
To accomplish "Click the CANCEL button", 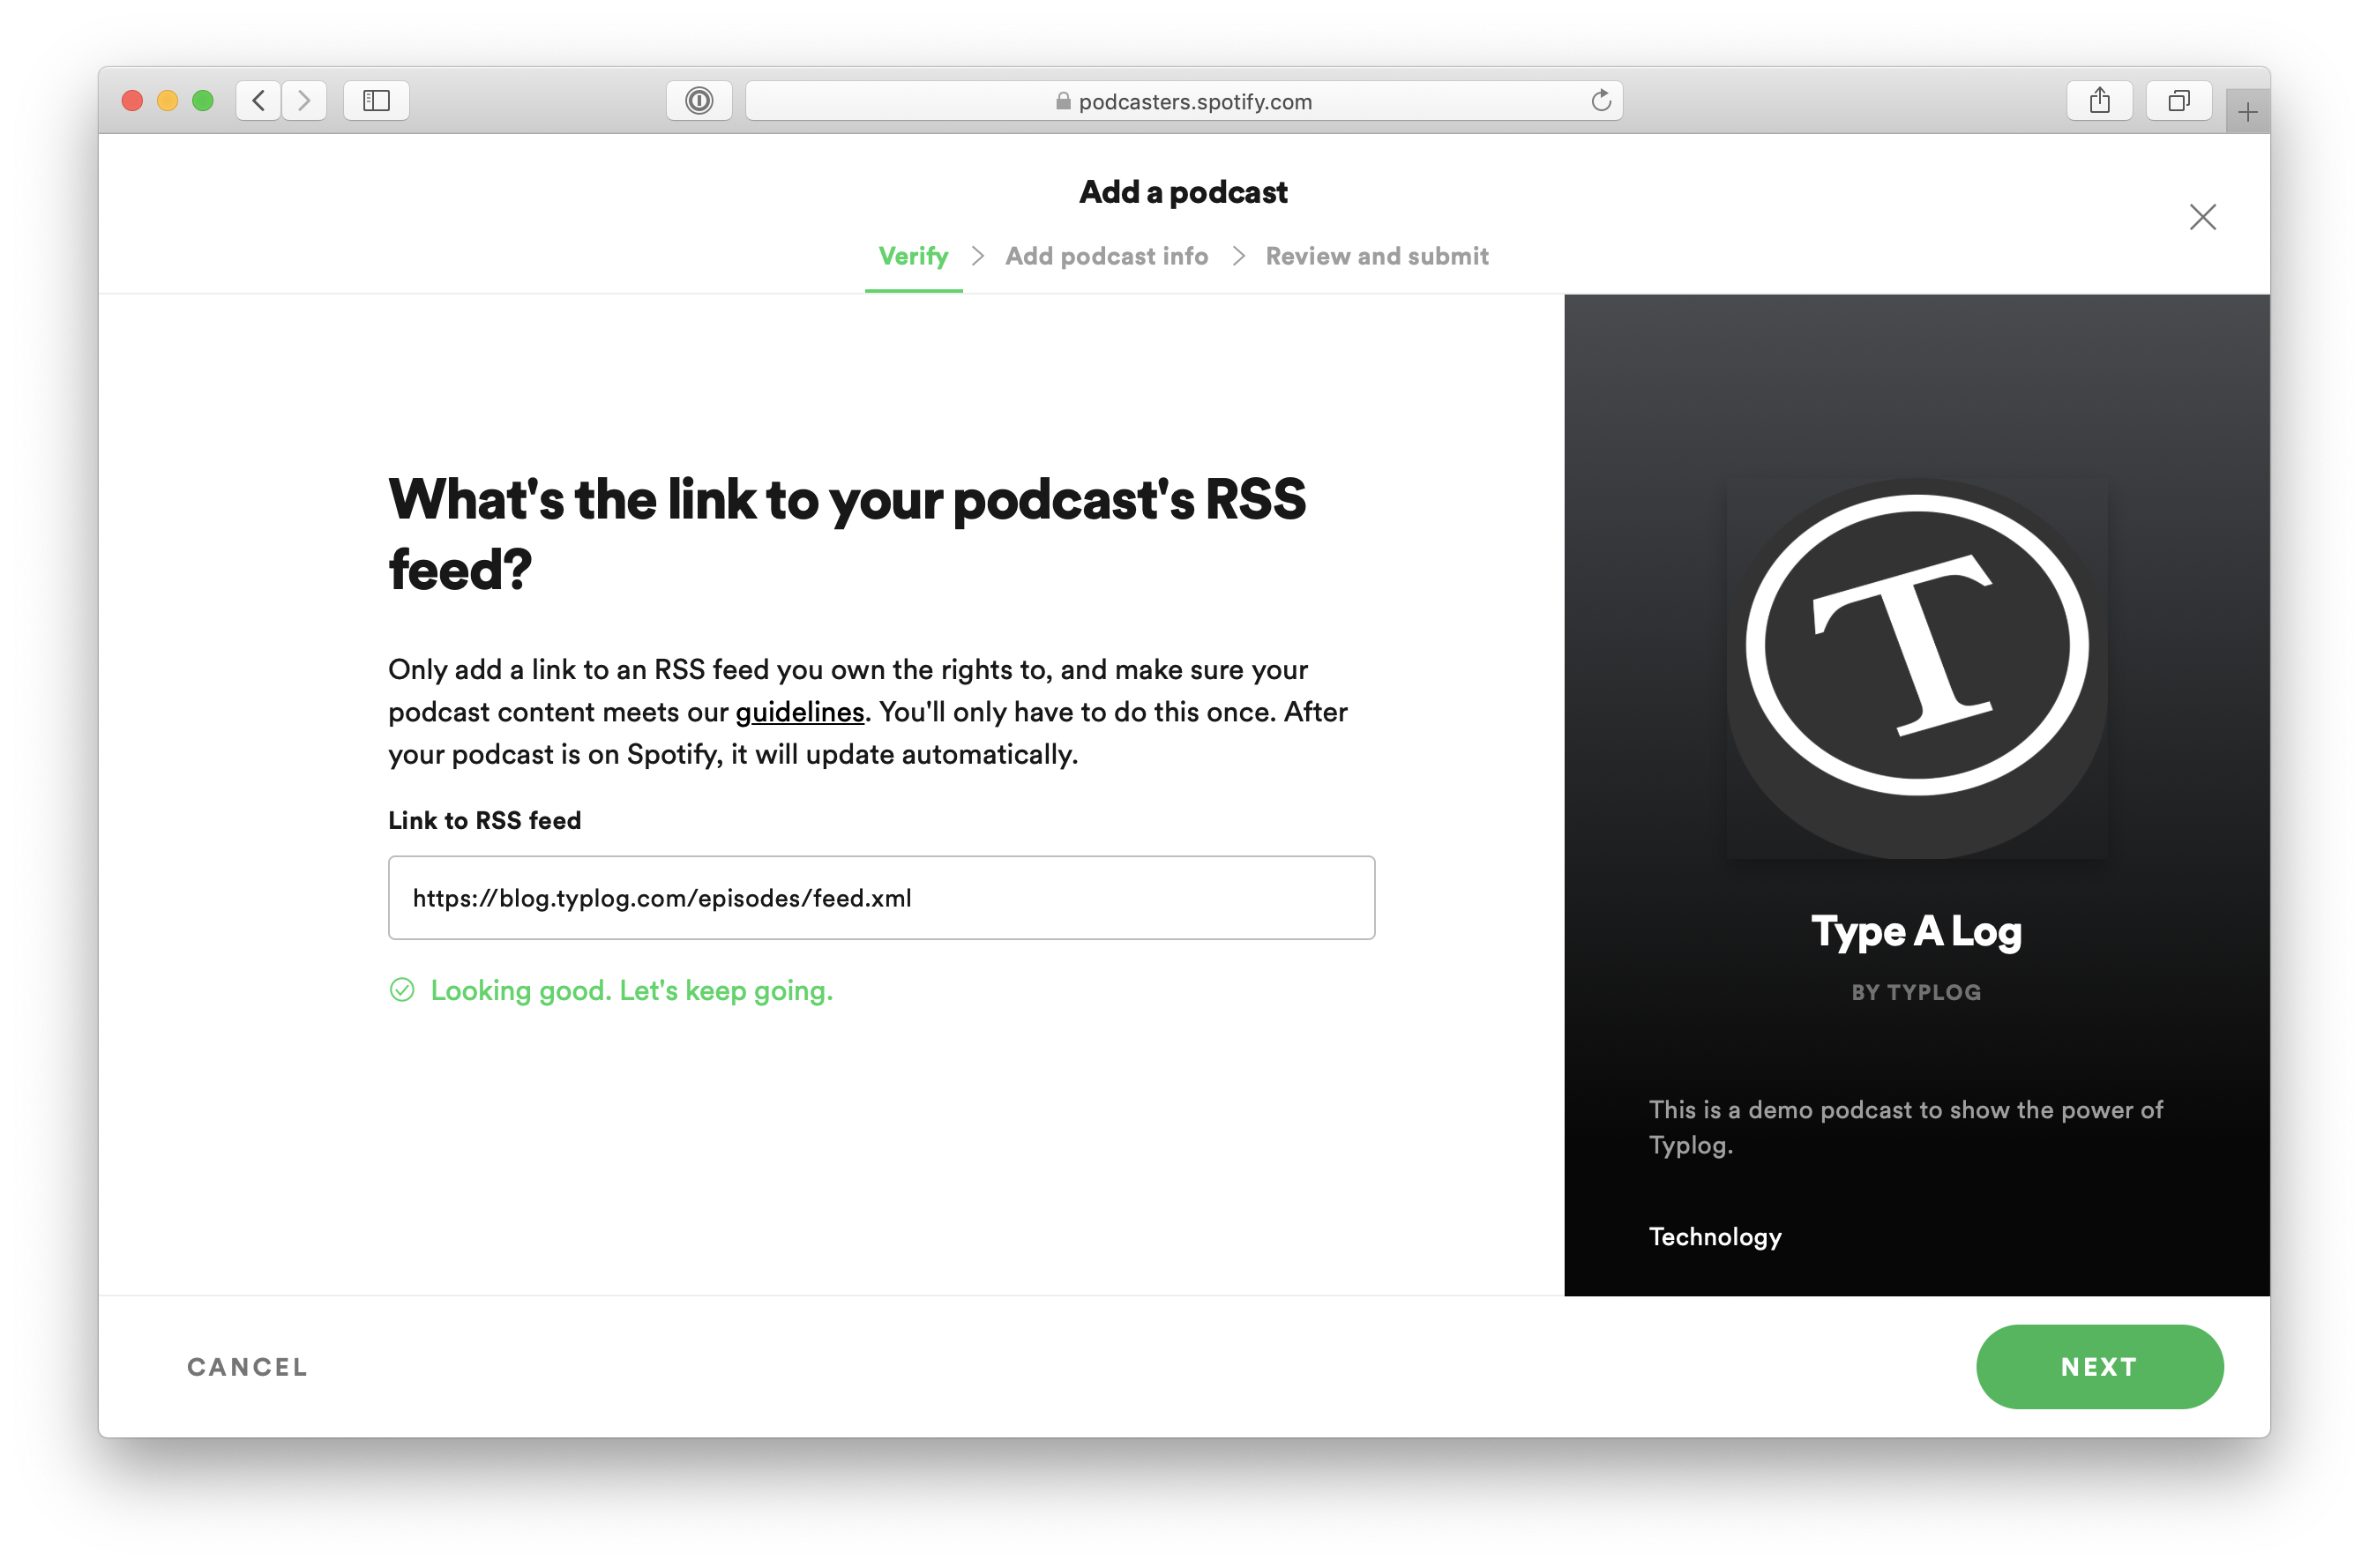I will click(245, 1367).
